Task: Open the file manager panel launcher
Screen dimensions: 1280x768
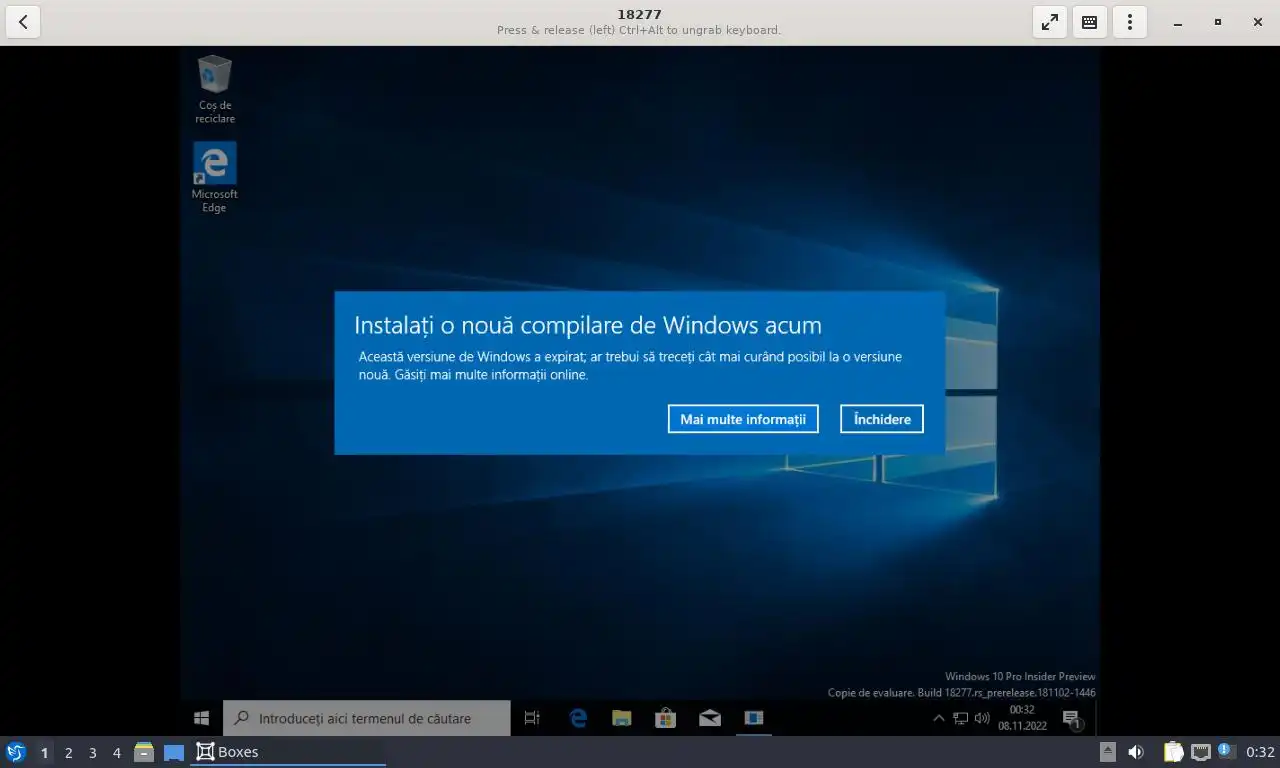Action: [144, 752]
